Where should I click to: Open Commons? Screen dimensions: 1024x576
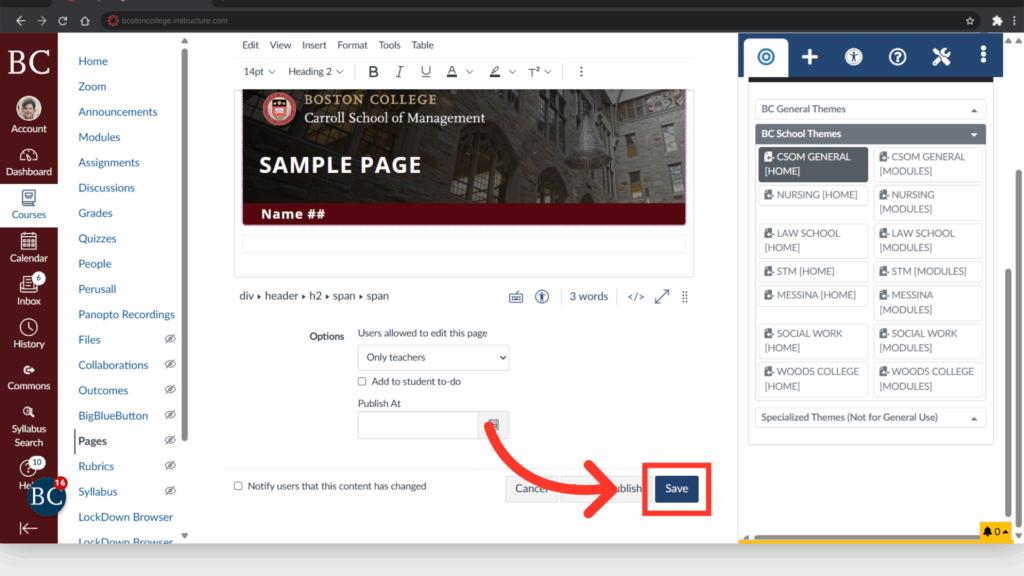point(29,377)
